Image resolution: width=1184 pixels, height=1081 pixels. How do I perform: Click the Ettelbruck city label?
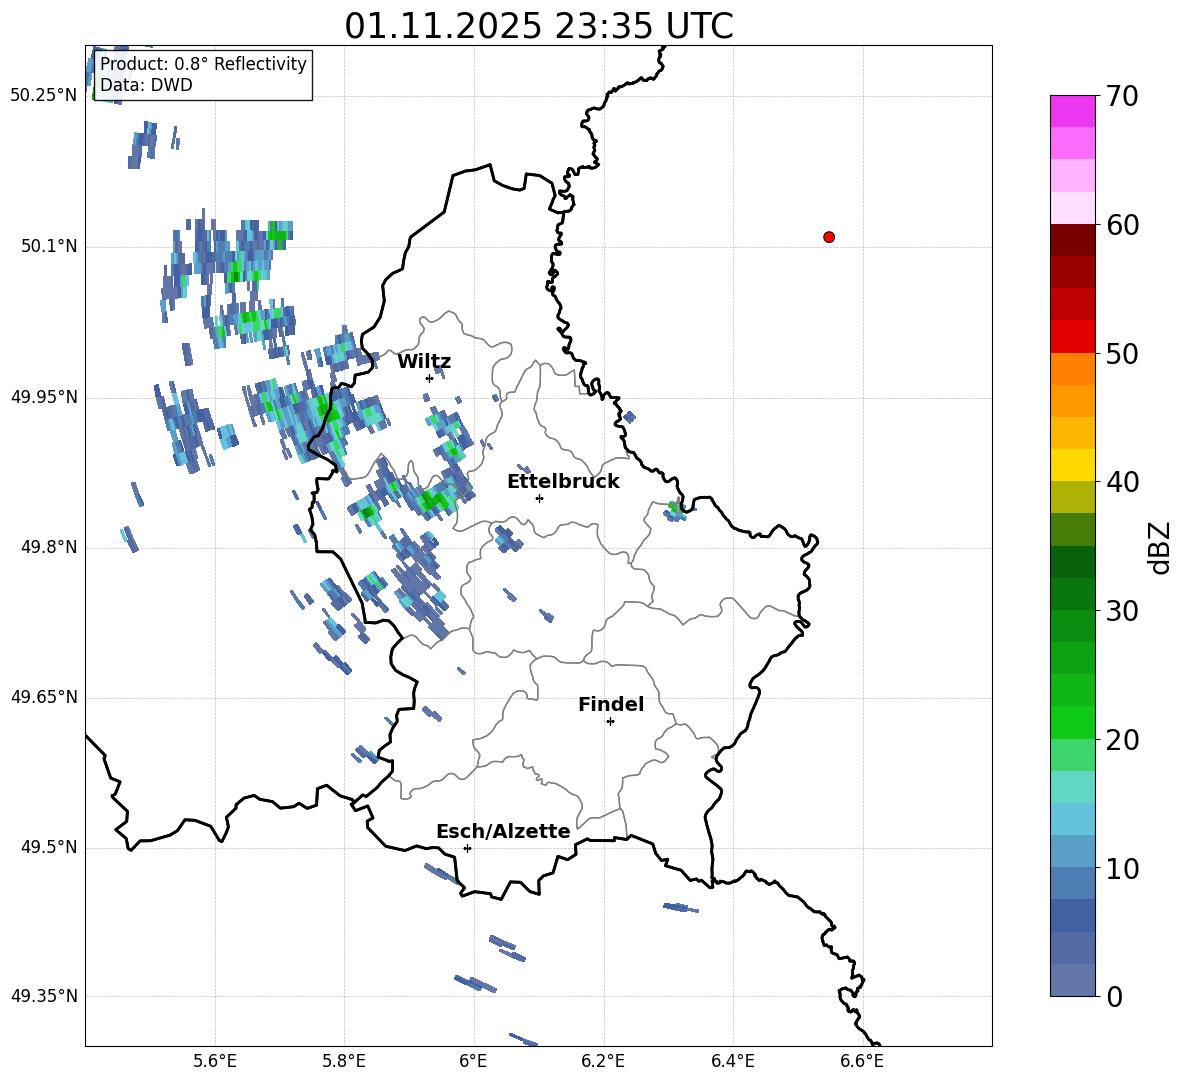pyautogui.click(x=563, y=482)
